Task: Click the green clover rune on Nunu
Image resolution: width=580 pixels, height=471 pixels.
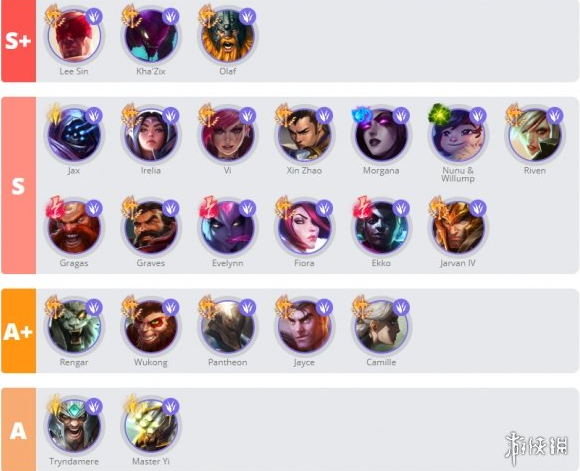Action: click(x=439, y=114)
